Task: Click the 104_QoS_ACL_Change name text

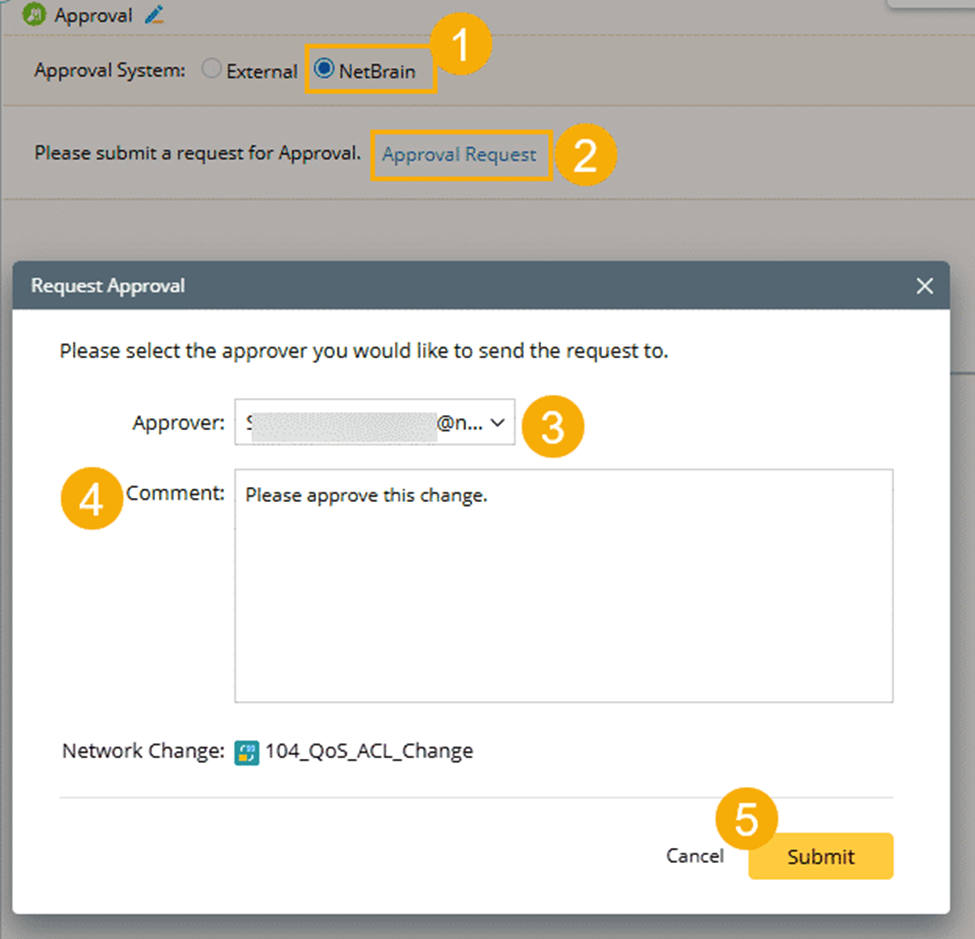Action: point(369,752)
